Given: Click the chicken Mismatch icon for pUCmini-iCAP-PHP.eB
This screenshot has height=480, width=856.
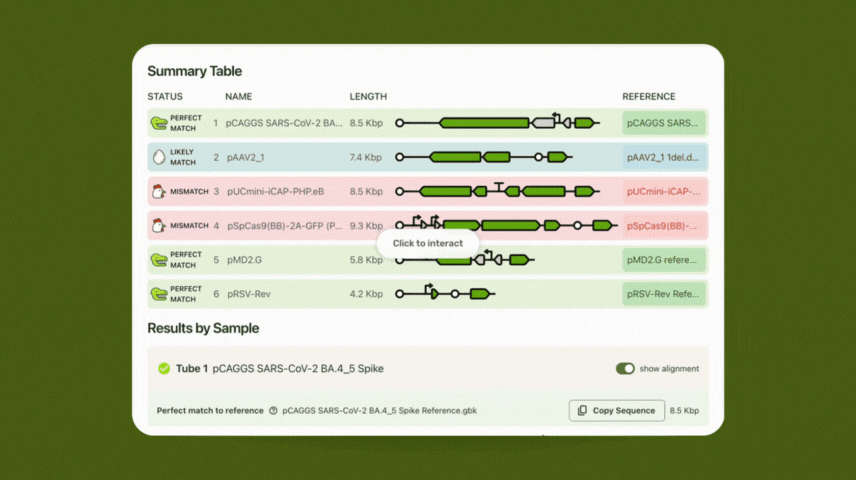Looking at the screenshot, I should [157, 191].
